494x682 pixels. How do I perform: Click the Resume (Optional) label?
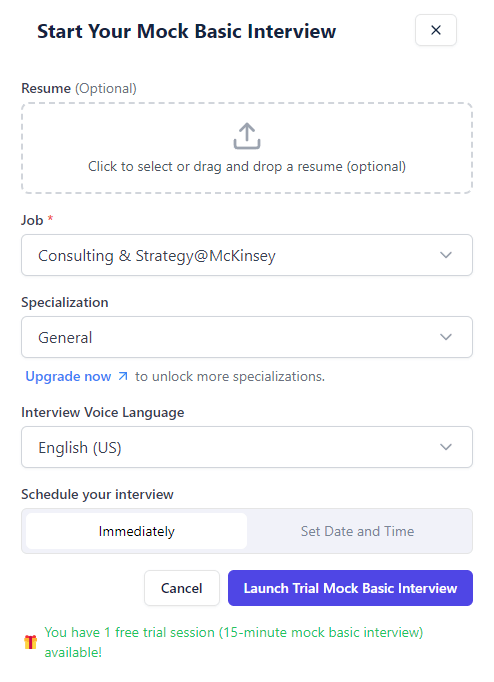(x=79, y=88)
